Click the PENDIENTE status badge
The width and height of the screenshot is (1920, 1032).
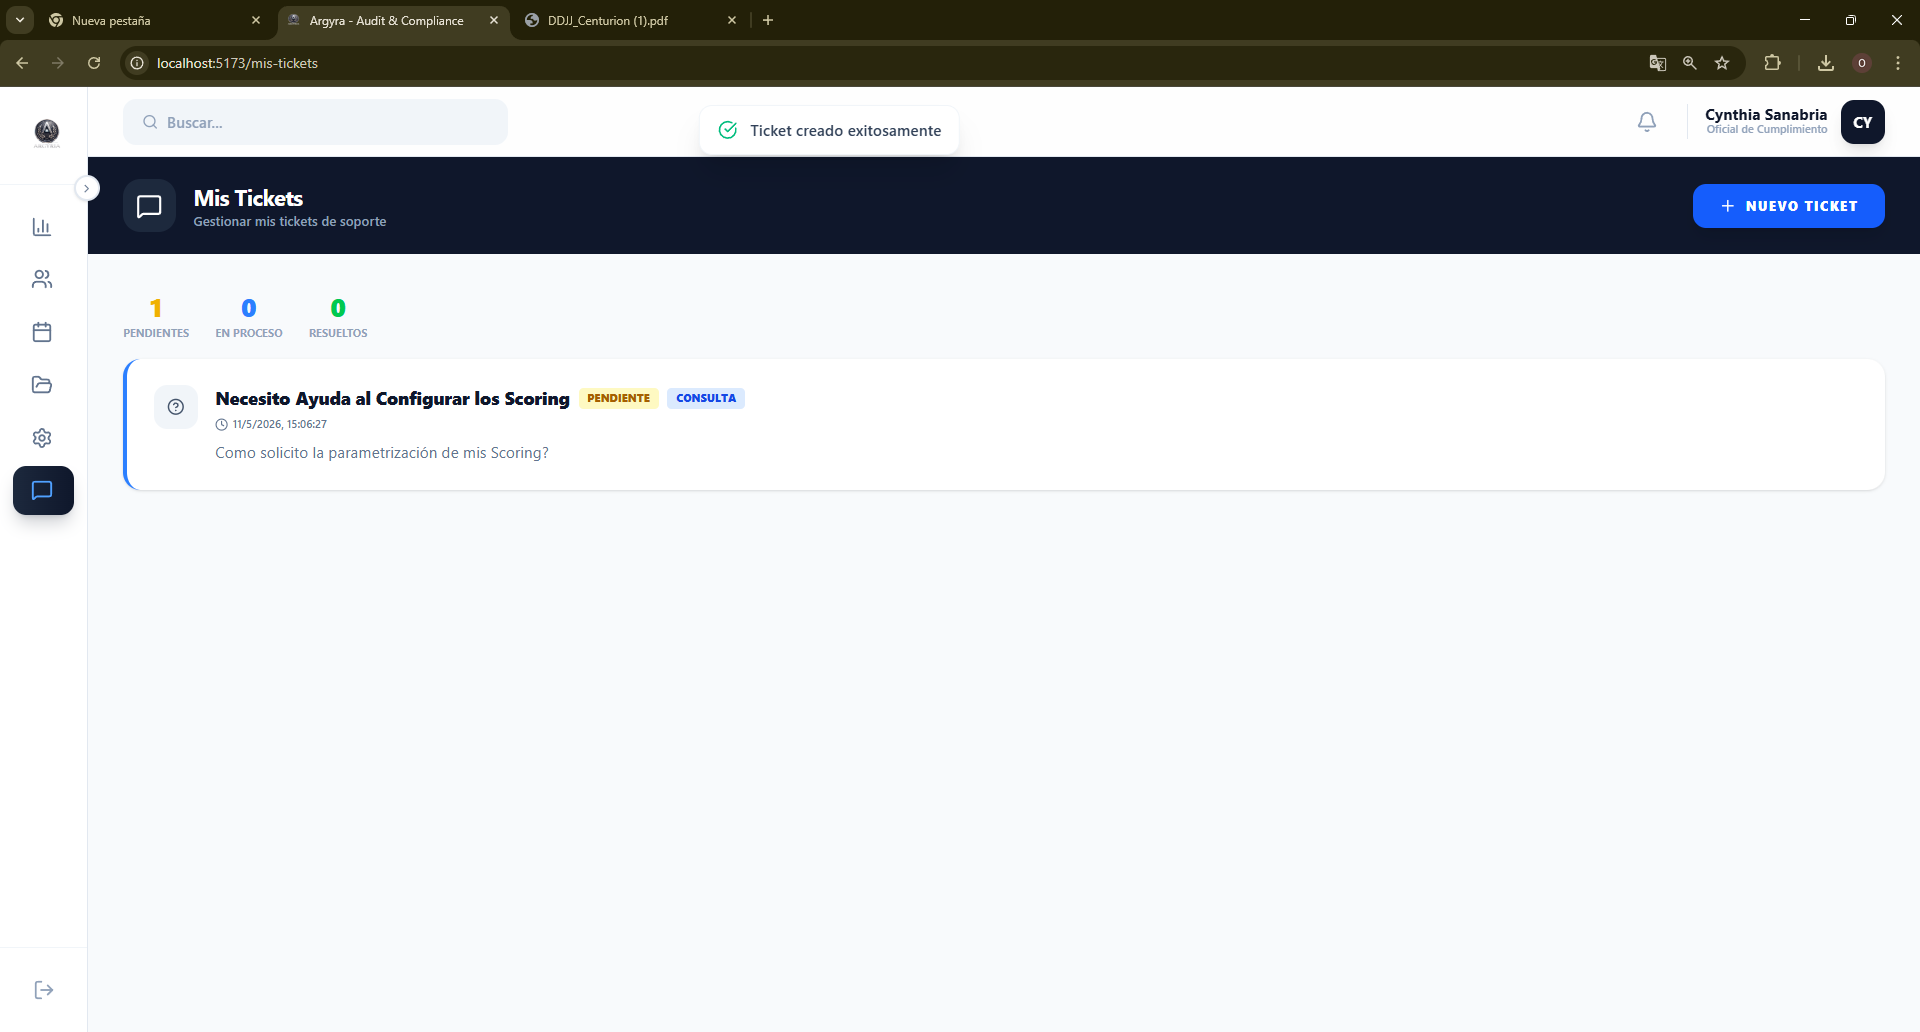[618, 398]
